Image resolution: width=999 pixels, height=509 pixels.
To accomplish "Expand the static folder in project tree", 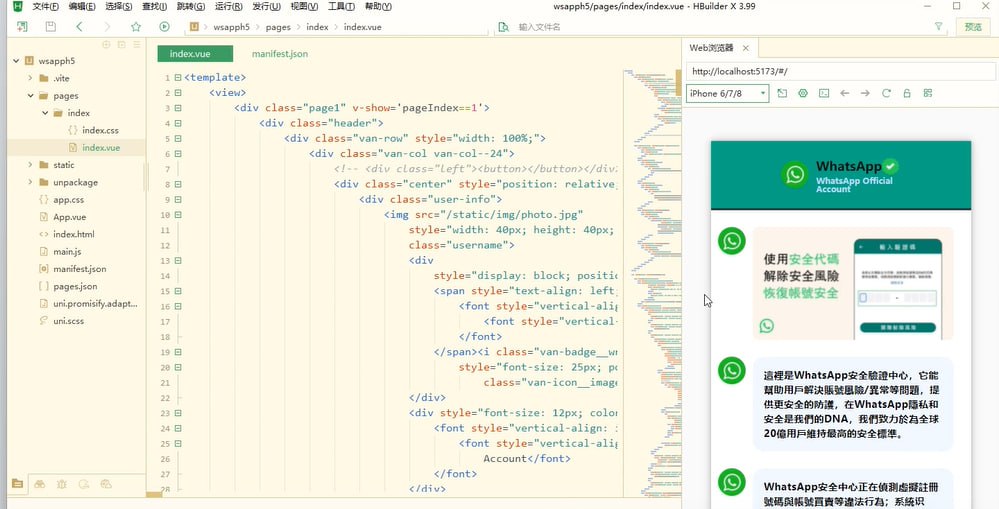I will click(30, 165).
